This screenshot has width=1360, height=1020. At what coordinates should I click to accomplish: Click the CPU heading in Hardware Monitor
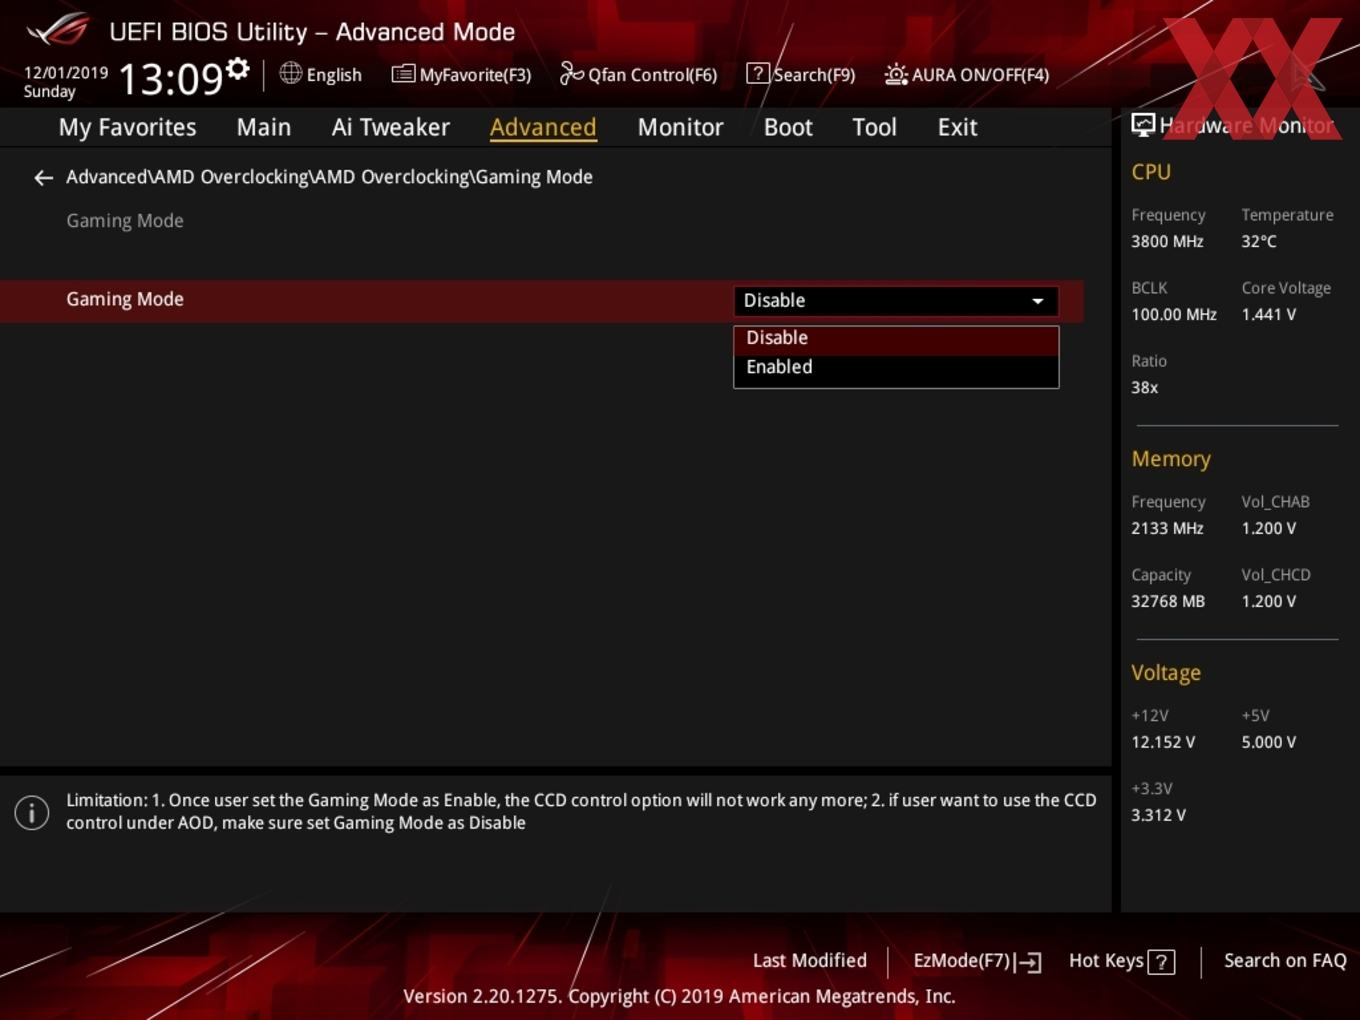(1151, 172)
